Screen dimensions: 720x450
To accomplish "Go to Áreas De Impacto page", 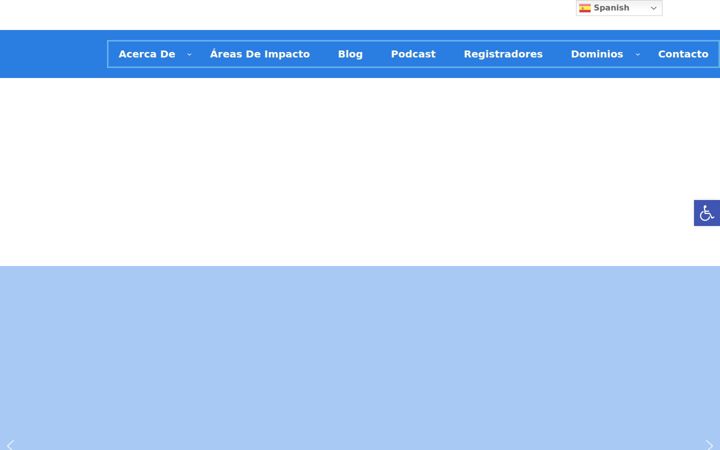I will [x=260, y=54].
